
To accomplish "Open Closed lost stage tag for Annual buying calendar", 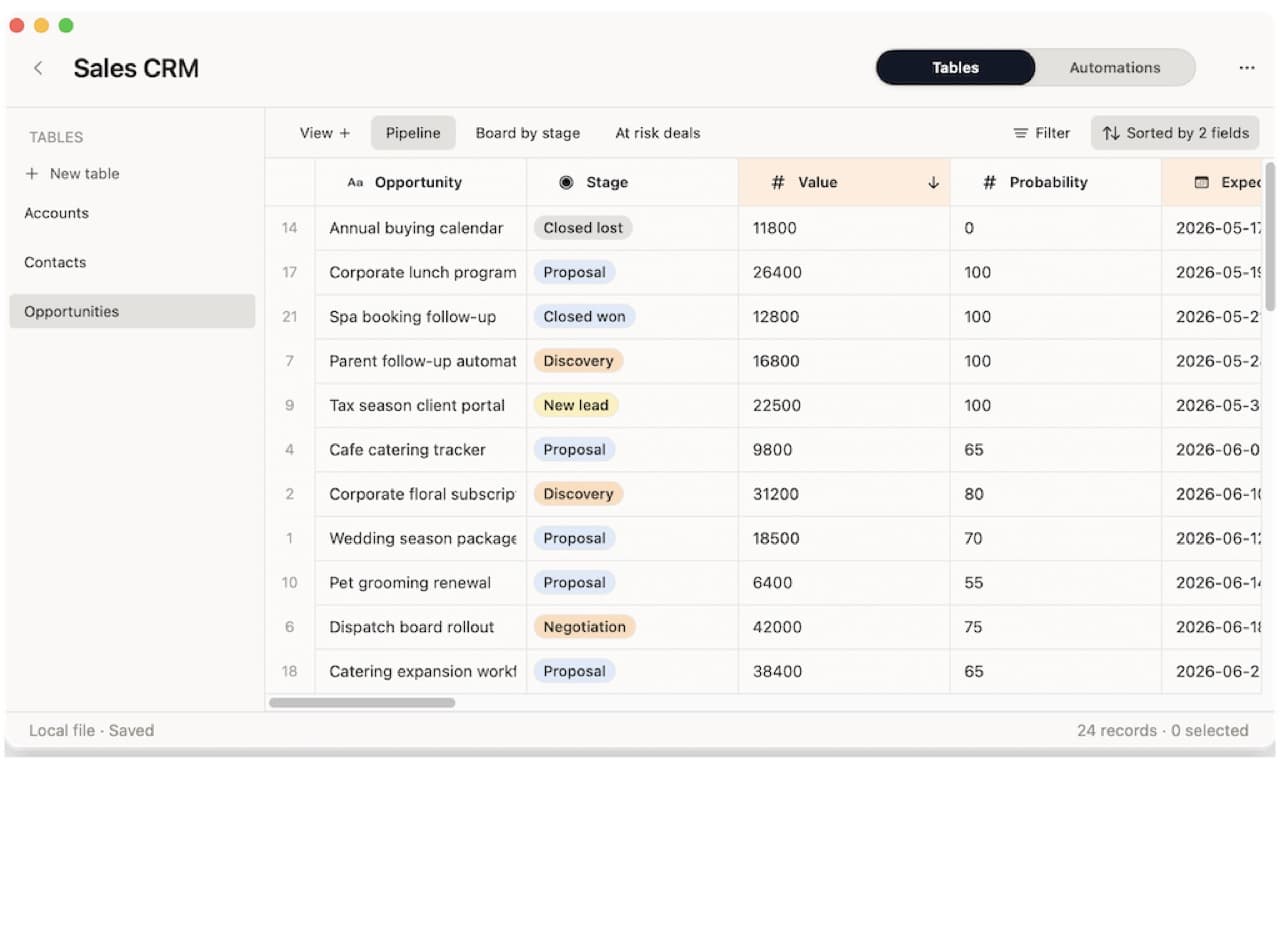I will pyautogui.click(x=583, y=228).
